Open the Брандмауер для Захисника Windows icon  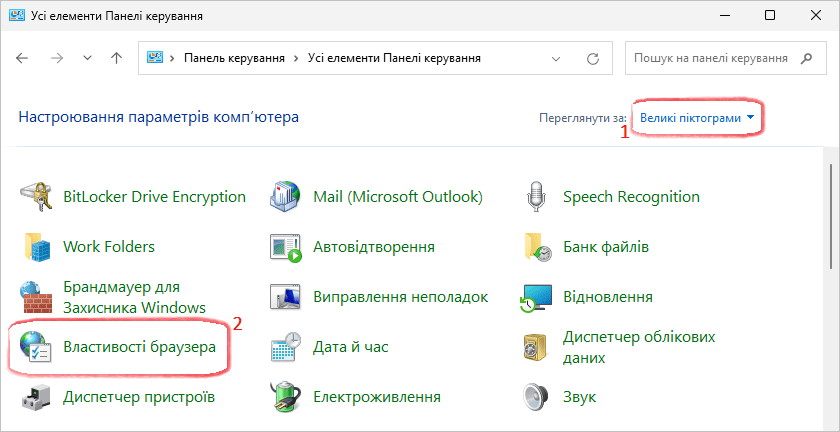tap(36, 297)
